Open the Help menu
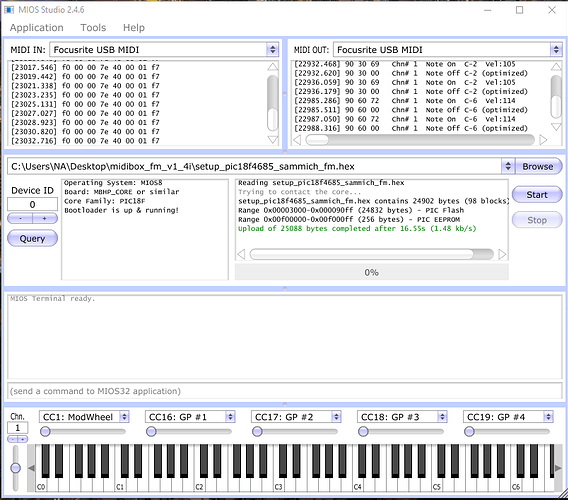Viewport: 568px width, 500px height. [x=134, y=28]
